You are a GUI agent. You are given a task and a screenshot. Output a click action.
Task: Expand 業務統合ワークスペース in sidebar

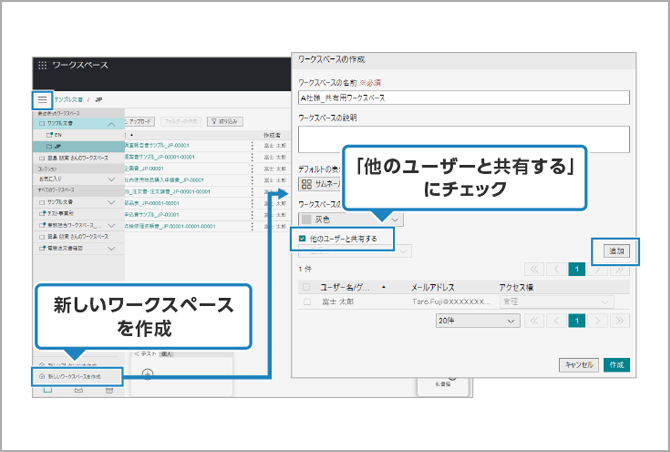click(111, 225)
